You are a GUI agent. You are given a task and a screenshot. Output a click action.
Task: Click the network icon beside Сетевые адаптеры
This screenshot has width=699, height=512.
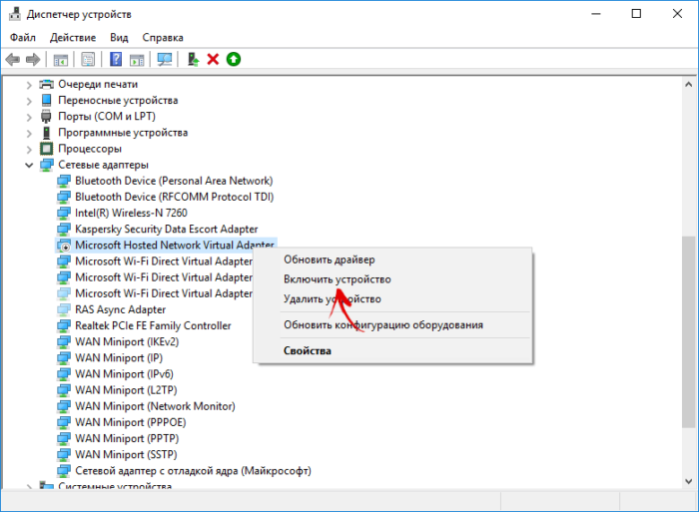[46, 165]
